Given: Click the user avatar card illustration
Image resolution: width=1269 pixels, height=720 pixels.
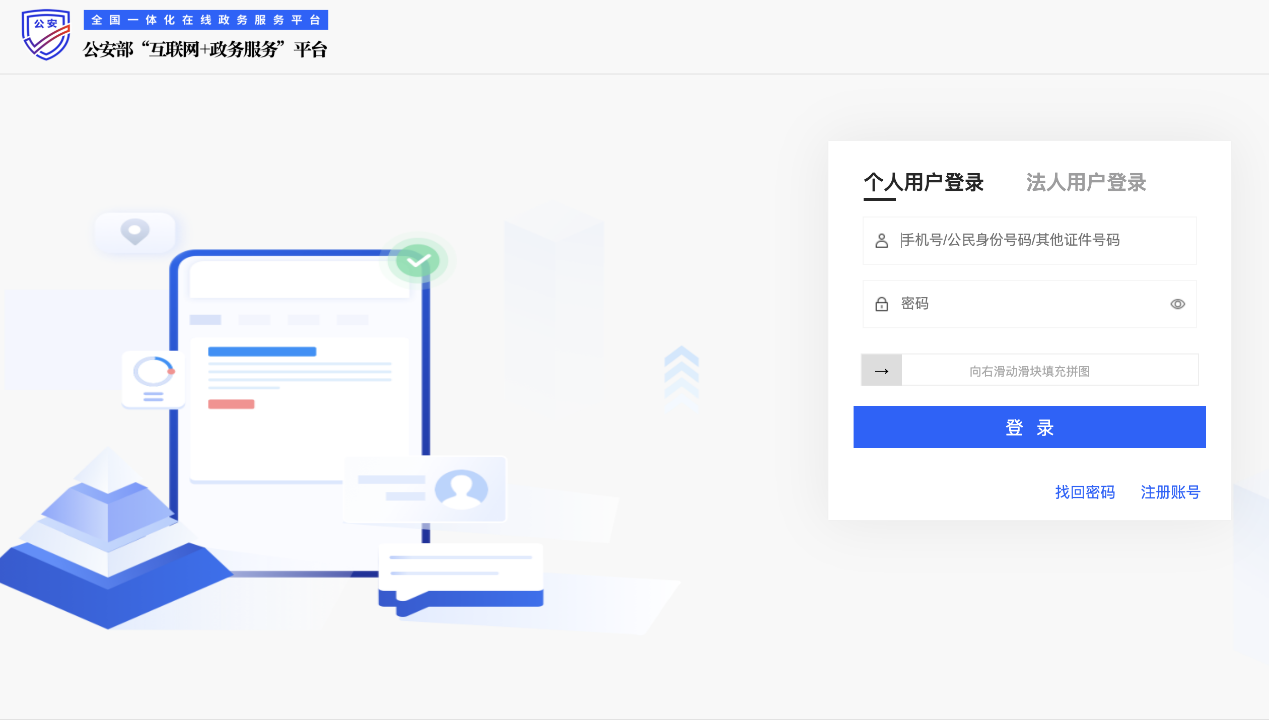Looking at the screenshot, I should point(424,489).
